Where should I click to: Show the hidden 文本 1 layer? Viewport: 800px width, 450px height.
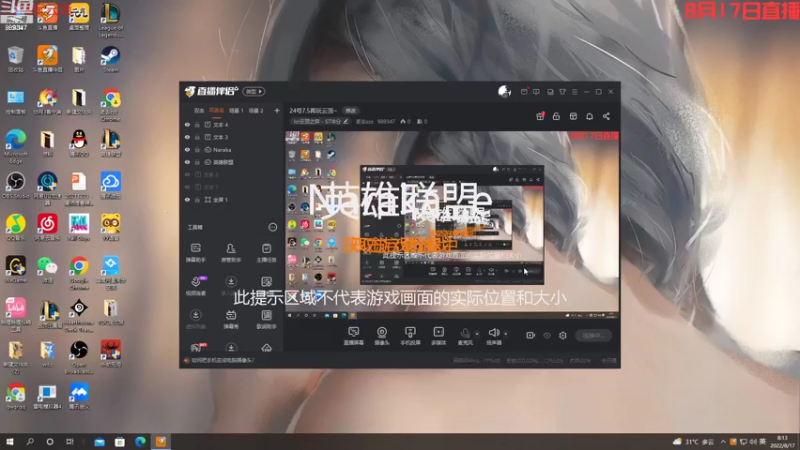tap(187, 187)
